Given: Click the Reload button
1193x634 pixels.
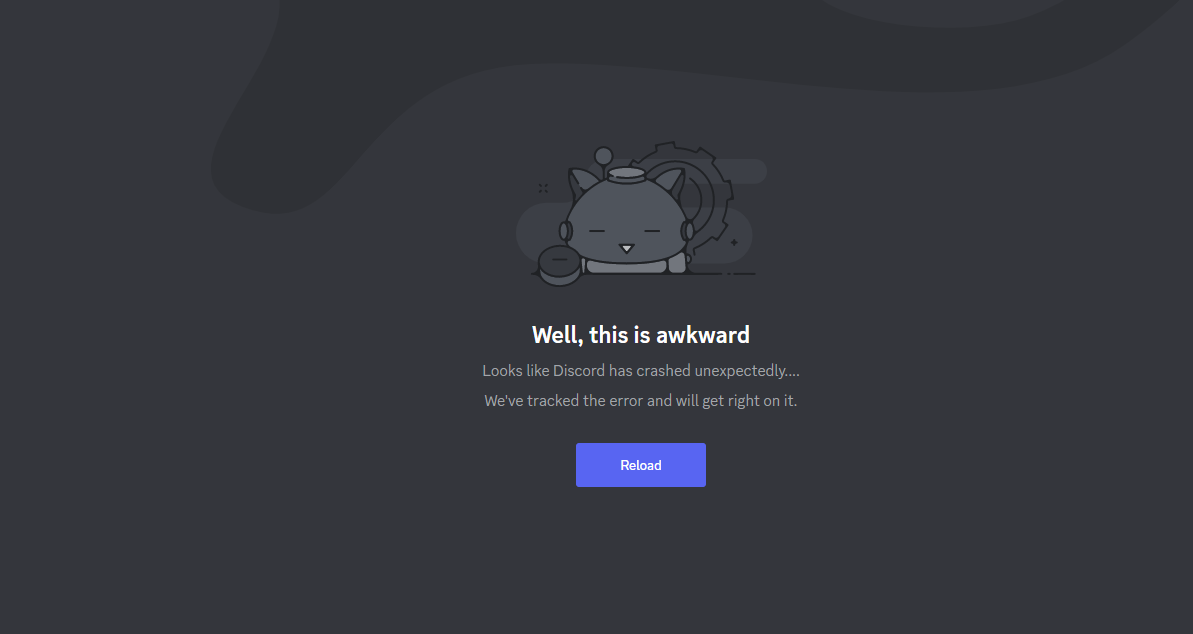Looking at the screenshot, I should tap(641, 465).
